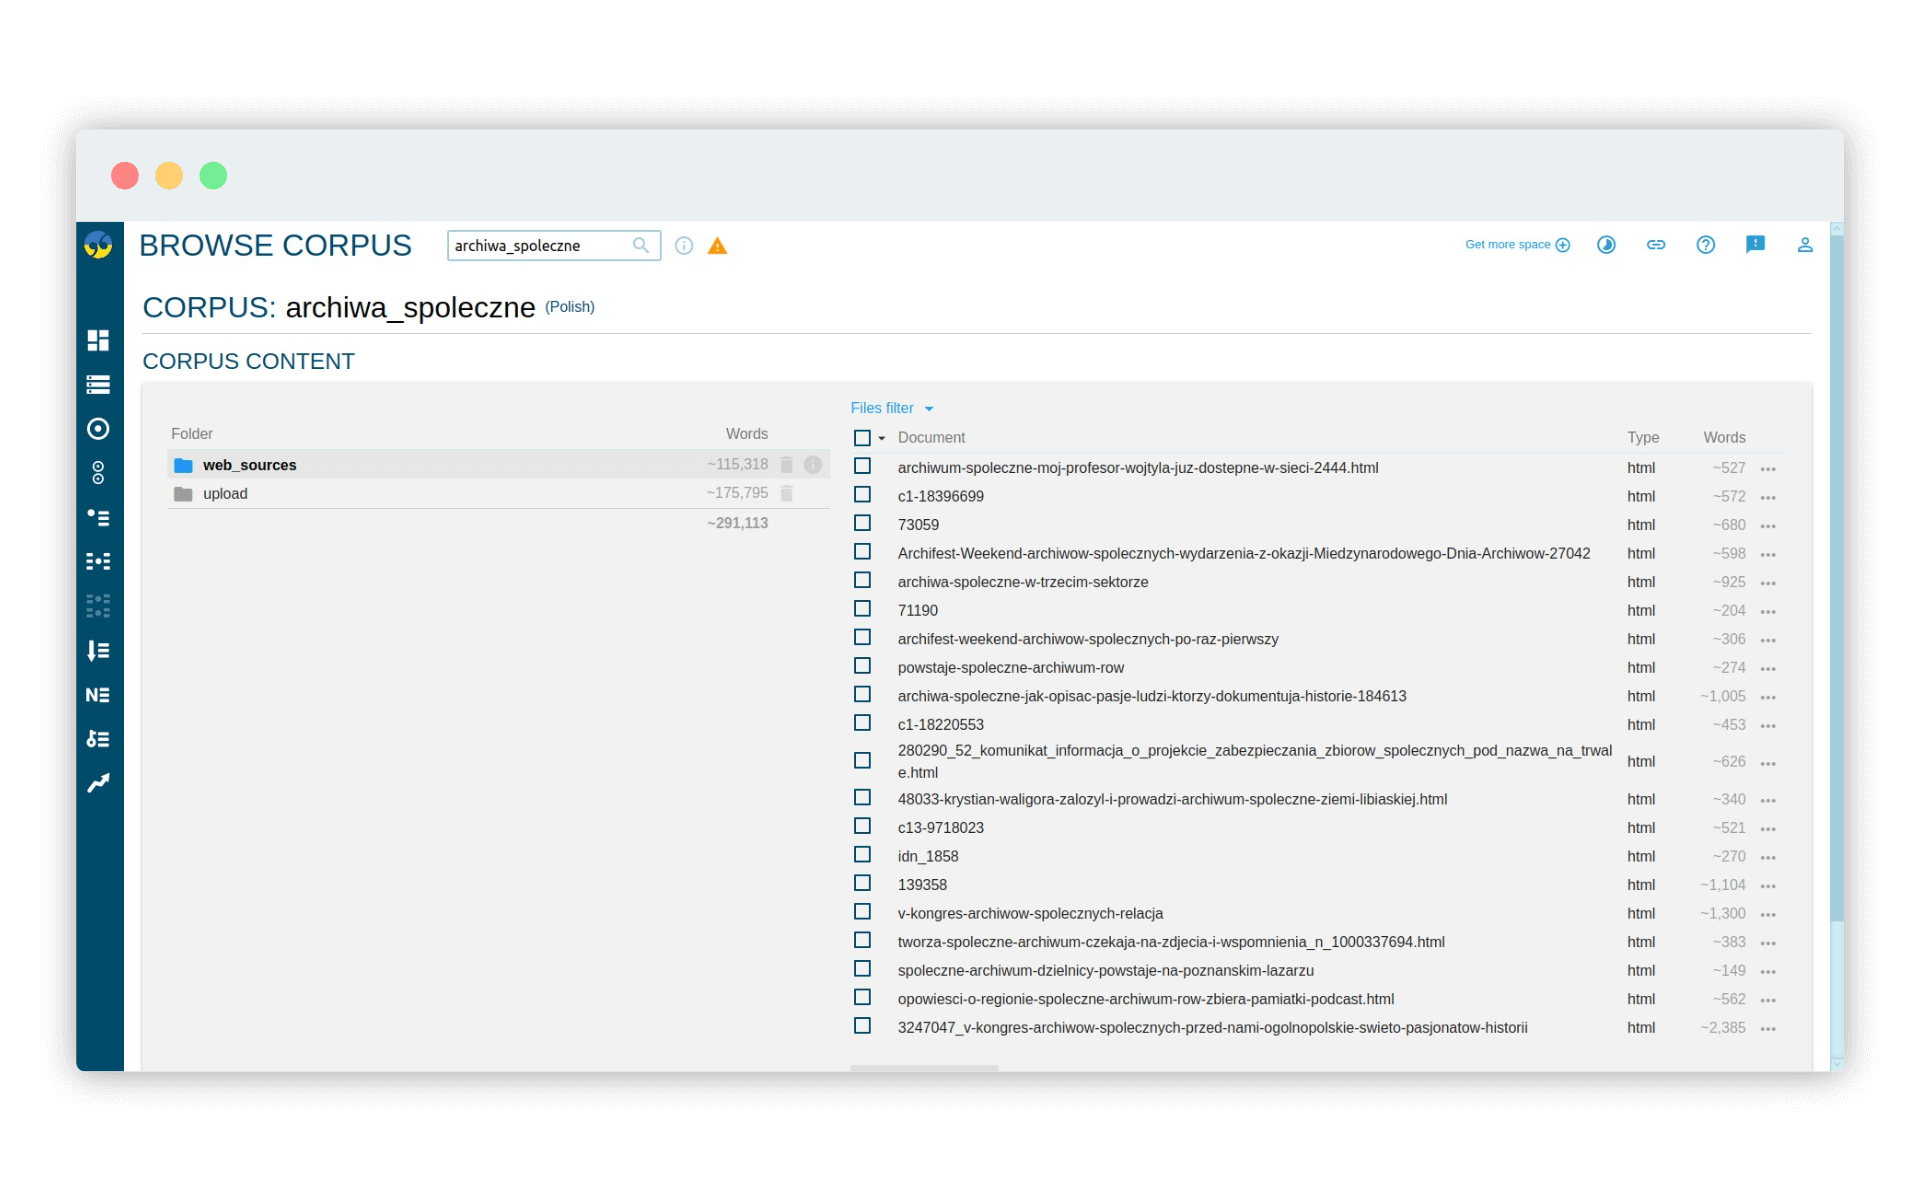Click the vertical page scrollbar
Screen dimensions: 1920x1200
(1836, 577)
